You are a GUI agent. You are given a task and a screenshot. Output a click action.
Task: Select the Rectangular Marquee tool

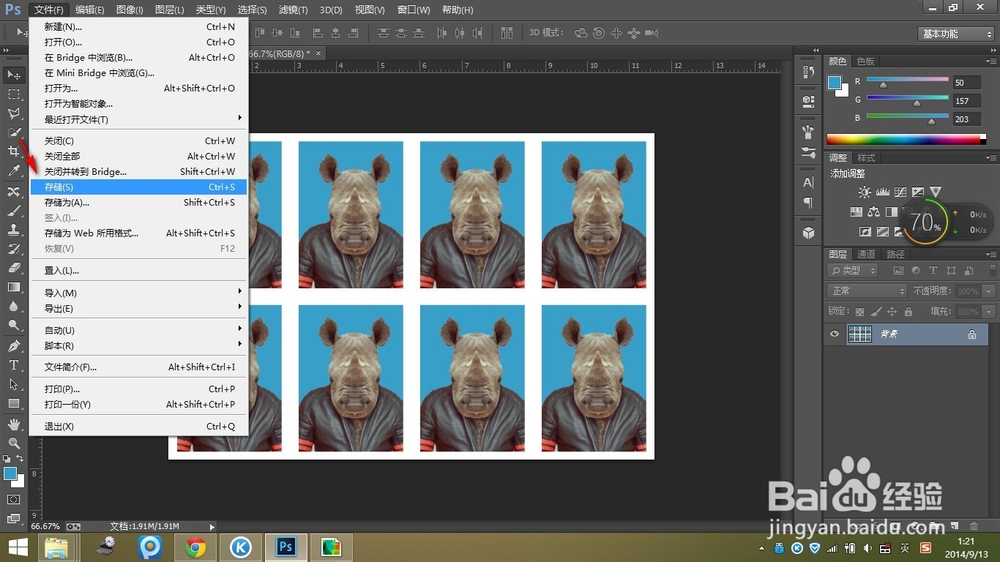click(13, 94)
